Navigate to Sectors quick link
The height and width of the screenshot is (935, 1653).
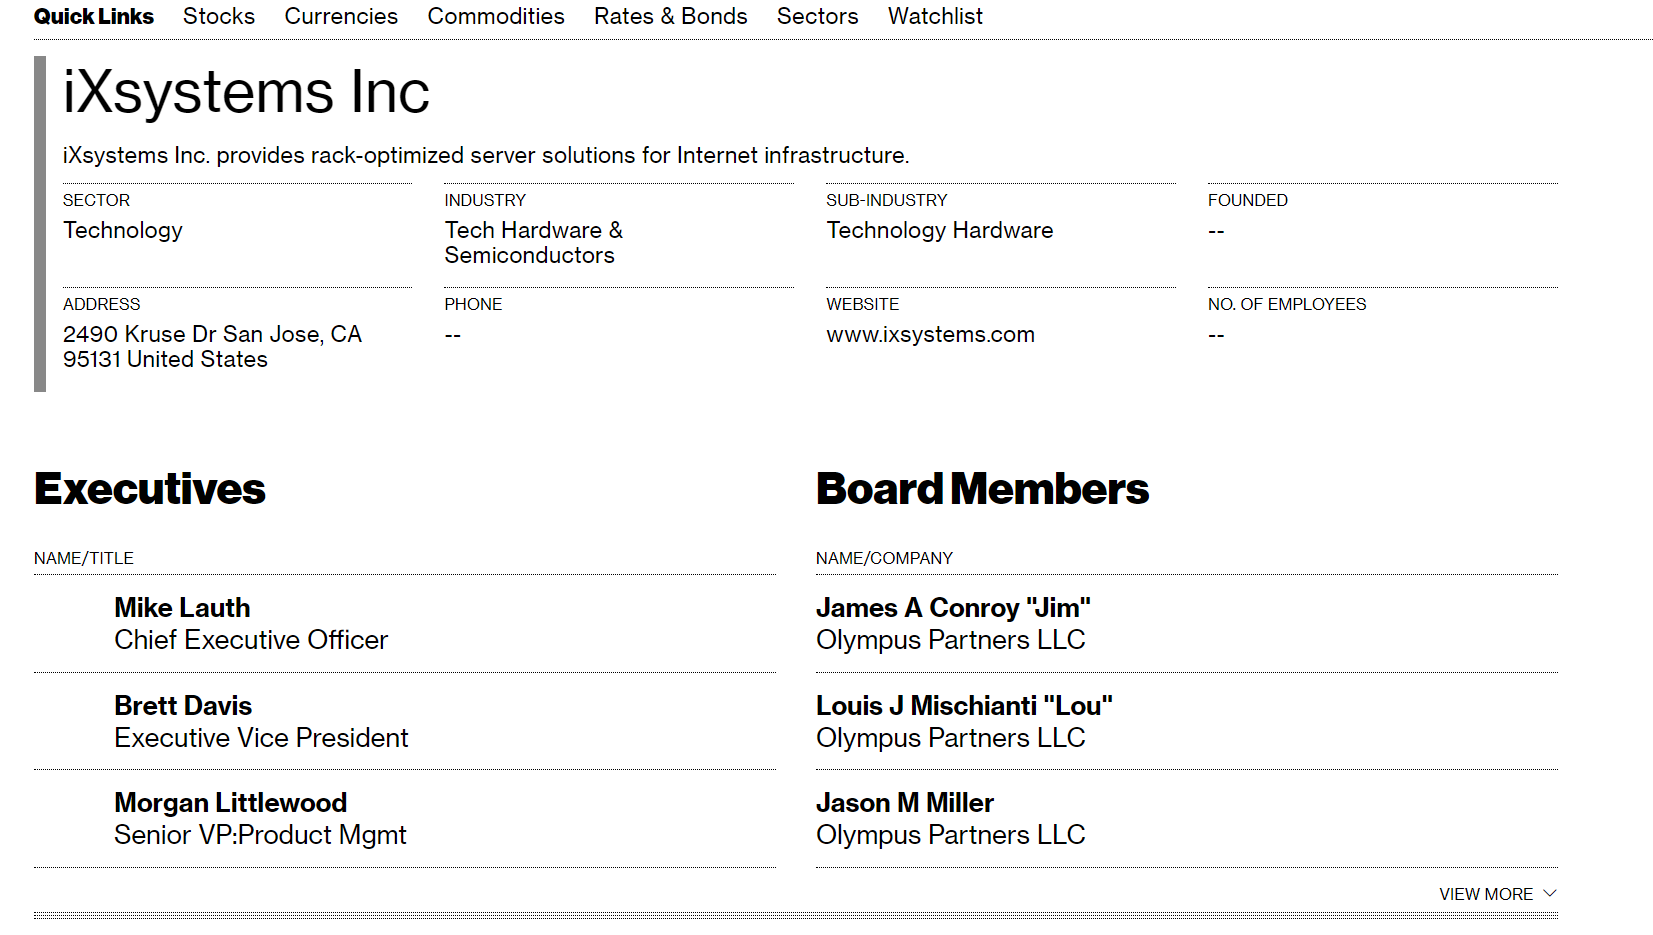click(x=817, y=16)
